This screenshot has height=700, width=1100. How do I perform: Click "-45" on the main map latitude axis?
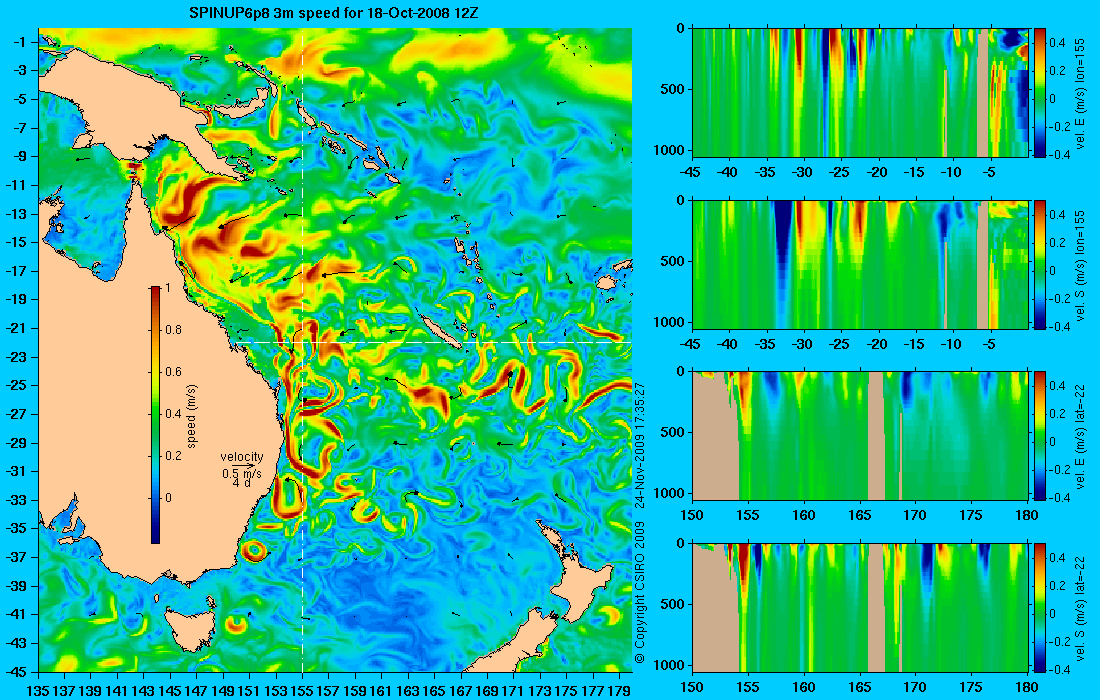15,671
